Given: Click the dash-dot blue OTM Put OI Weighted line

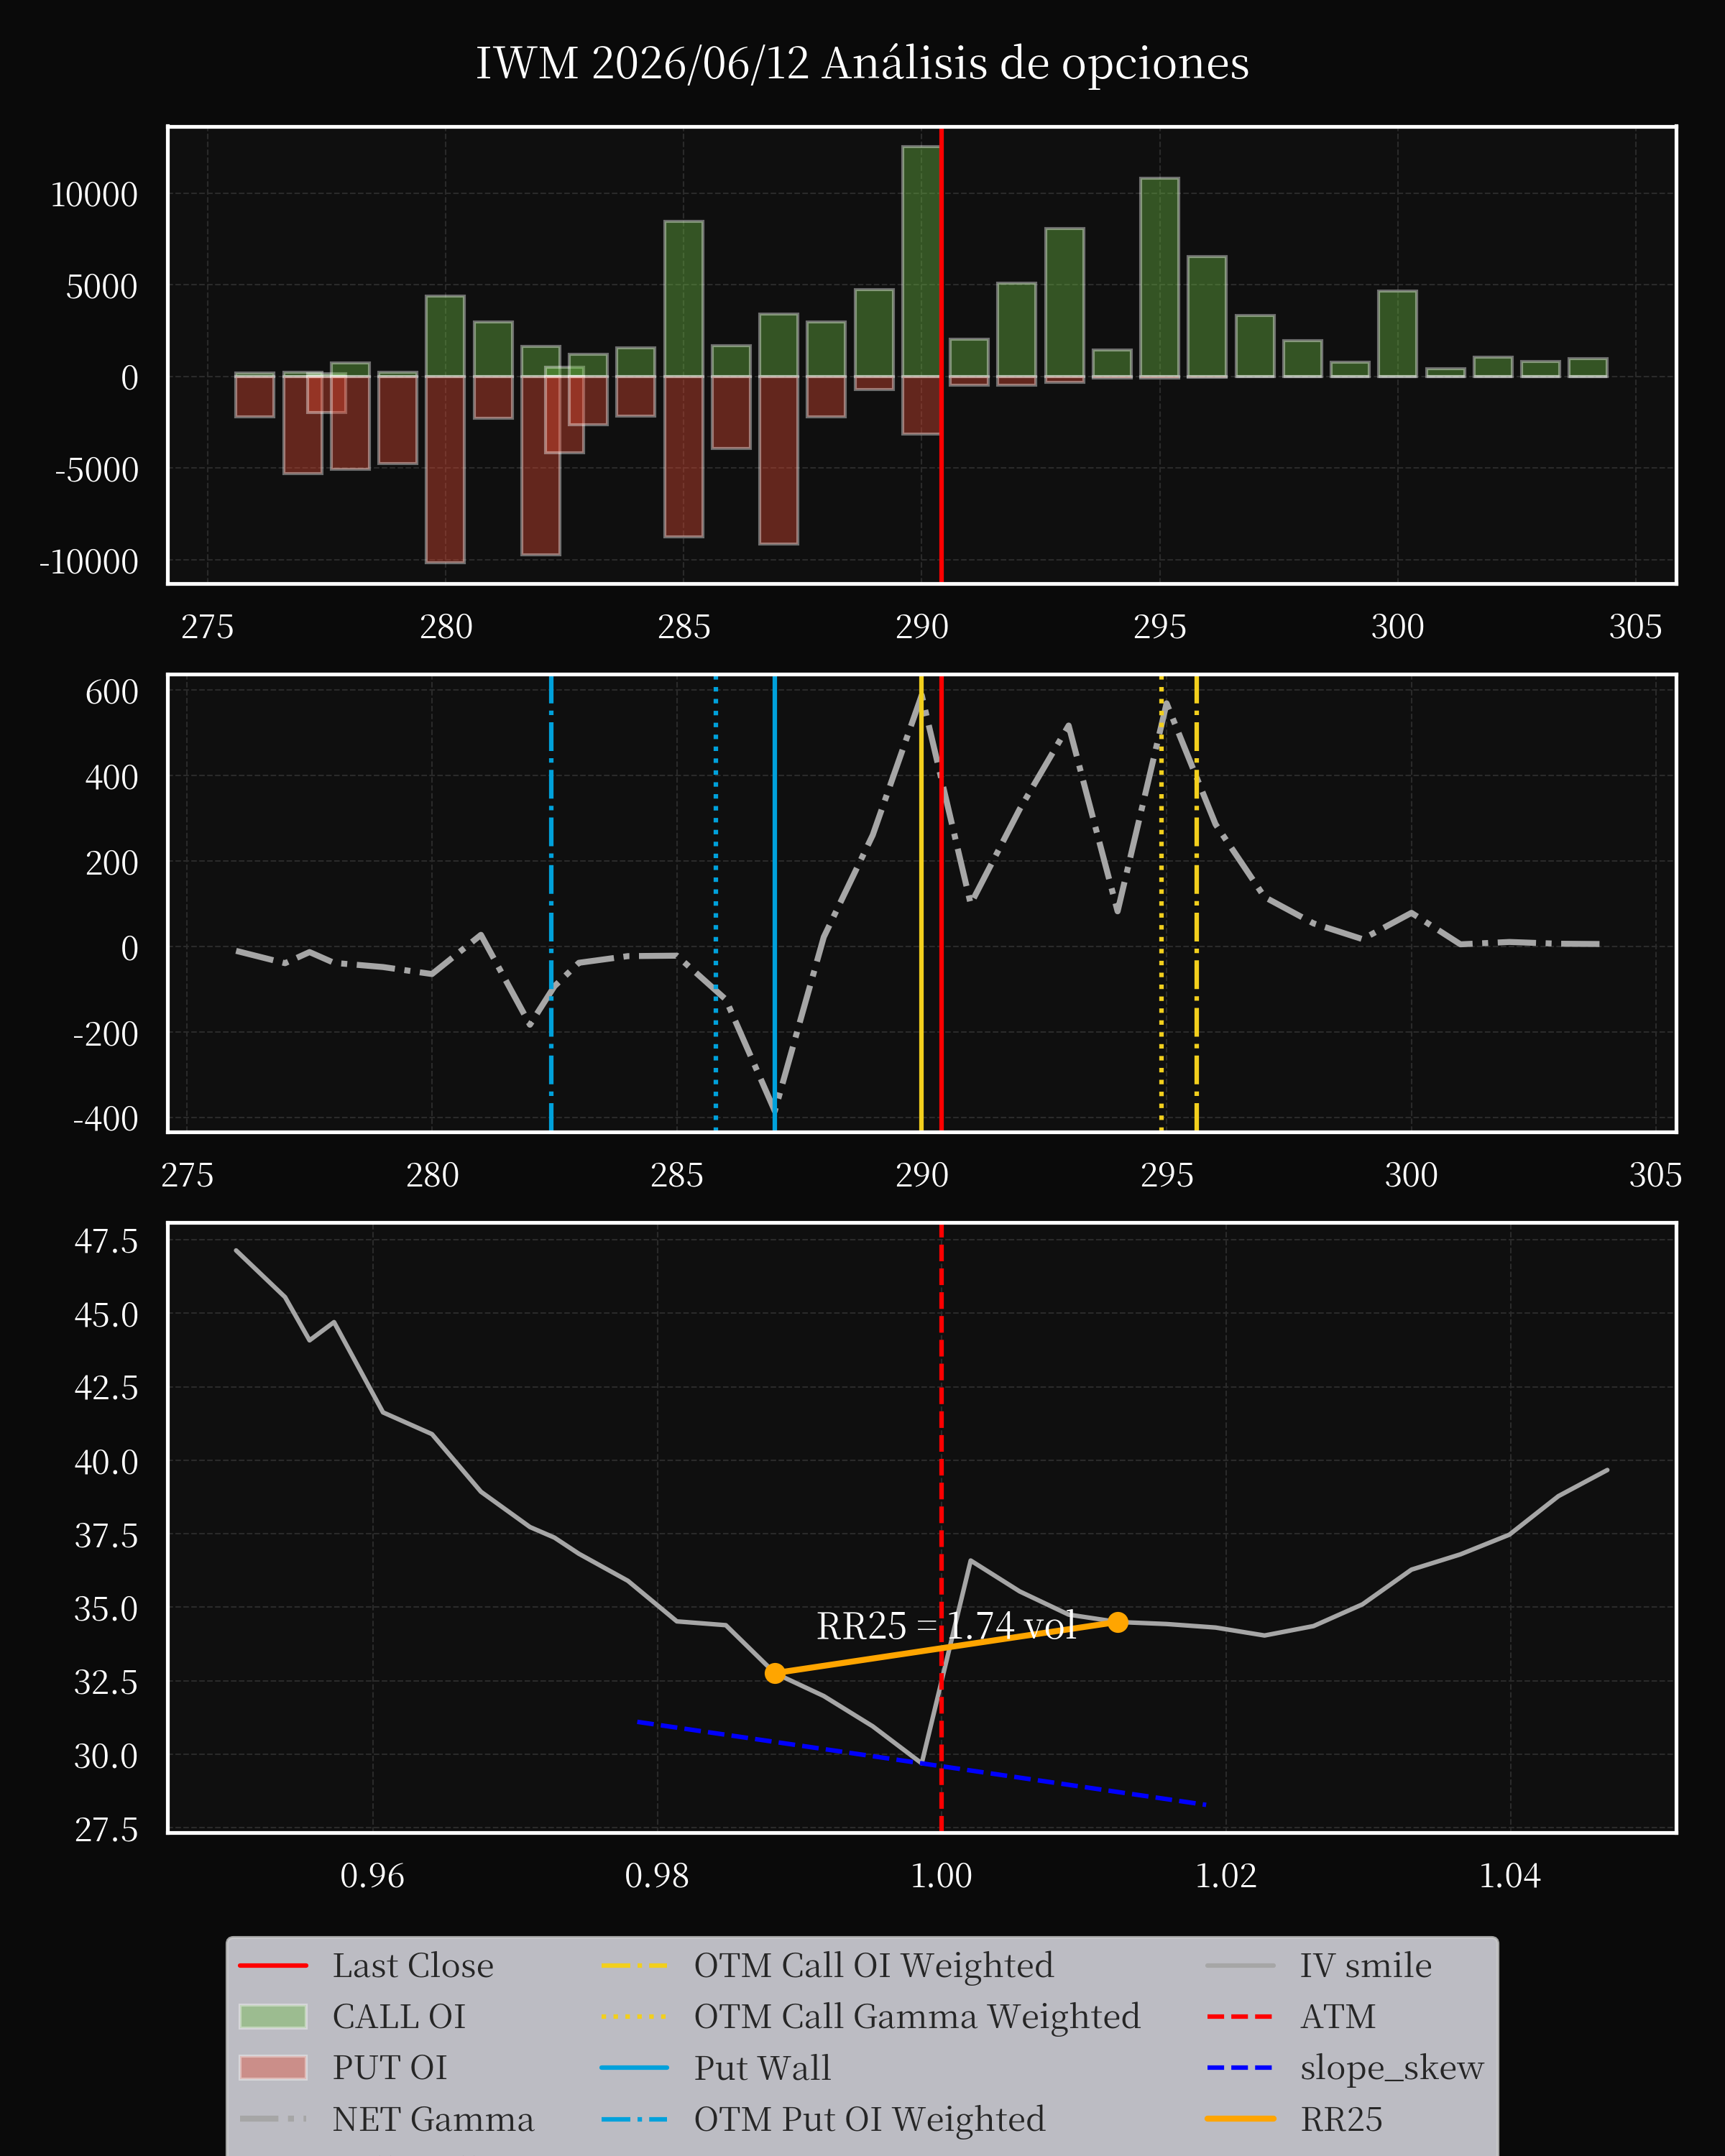Looking at the screenshot, I should click(x=551, y=903).
